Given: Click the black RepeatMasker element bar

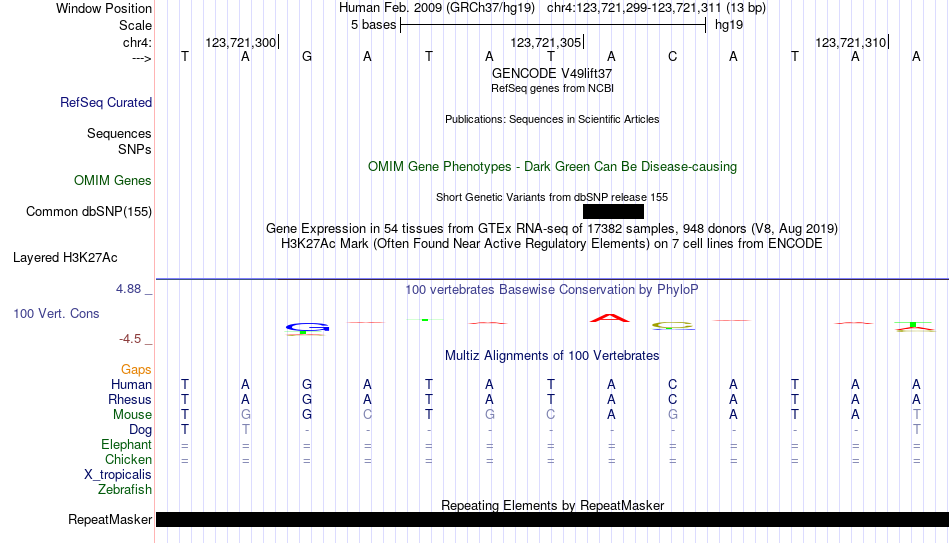Looking at the screenshot, I should tap(553, 519).
